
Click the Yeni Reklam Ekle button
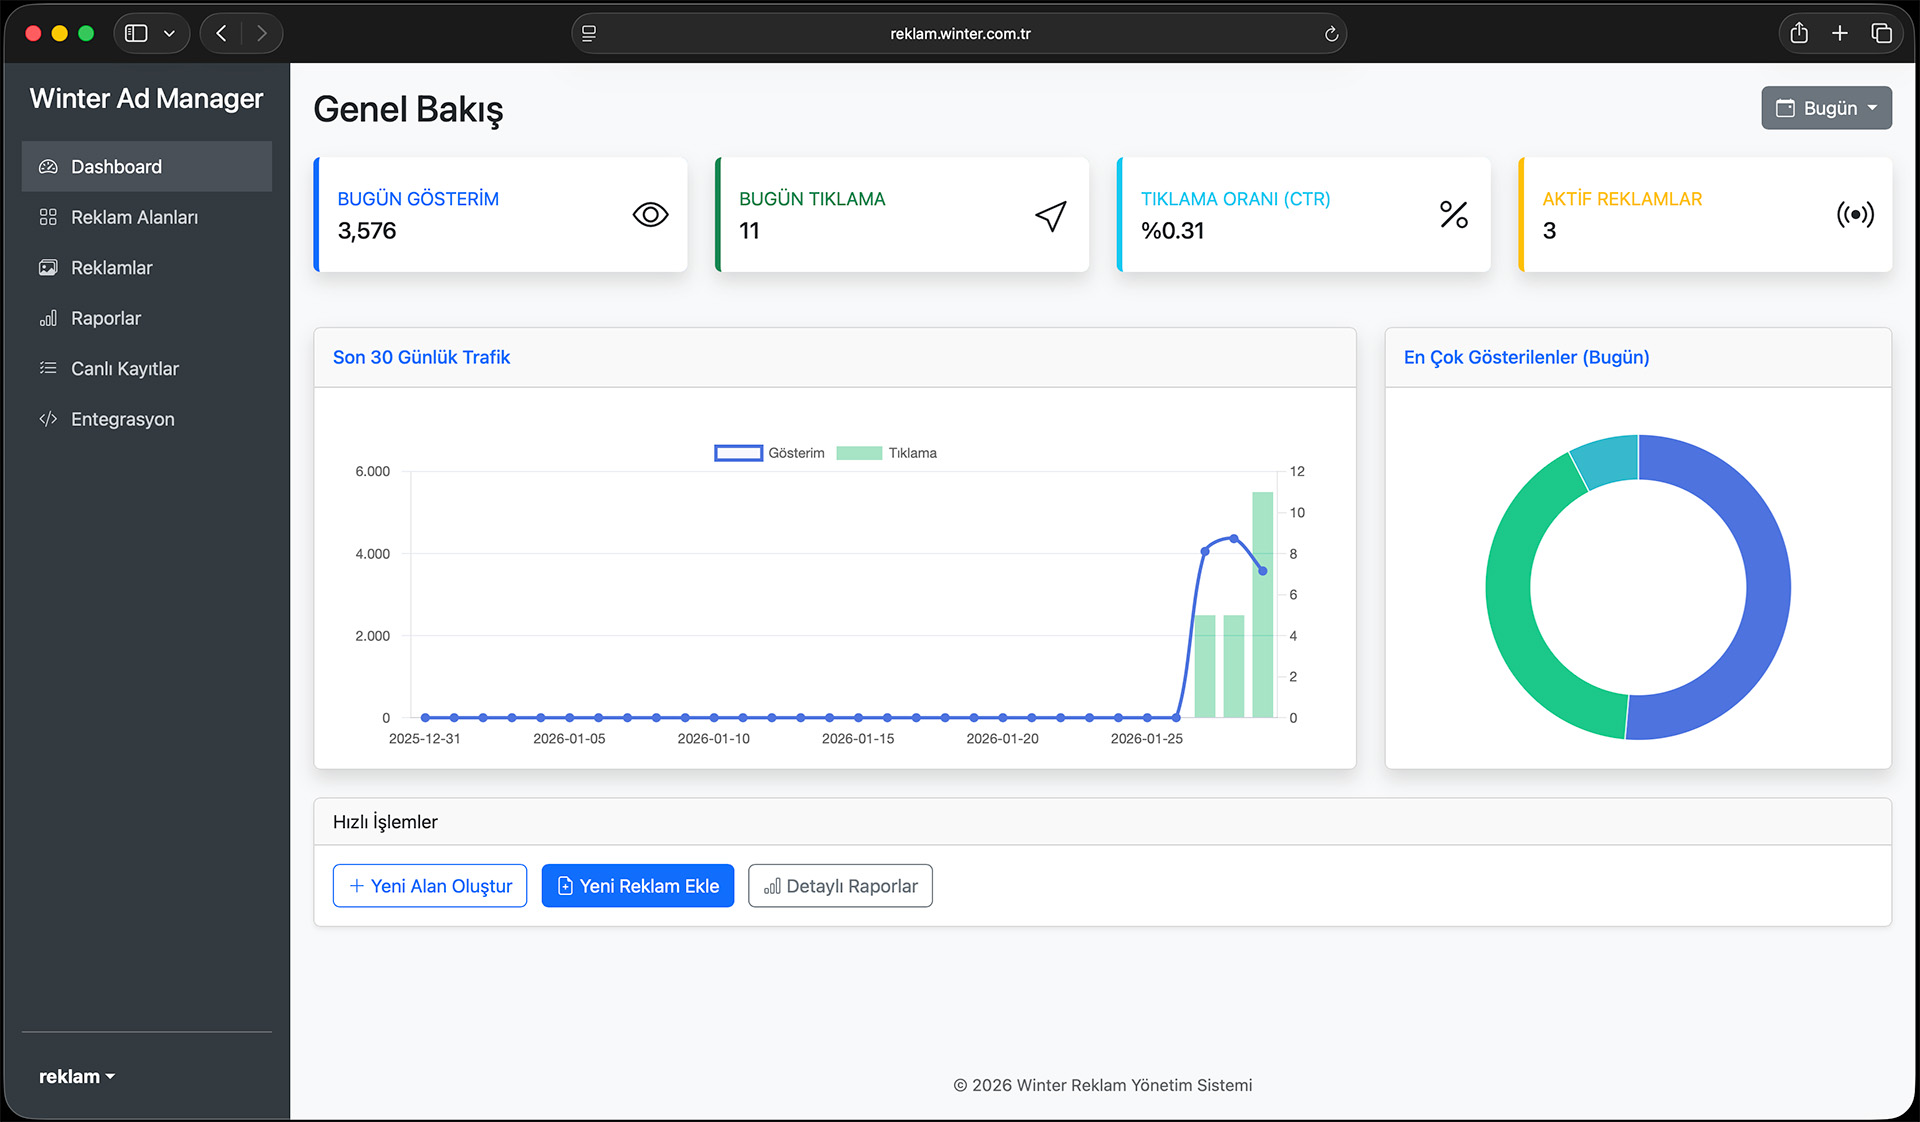pyautogui.click(x=638, y=886)
